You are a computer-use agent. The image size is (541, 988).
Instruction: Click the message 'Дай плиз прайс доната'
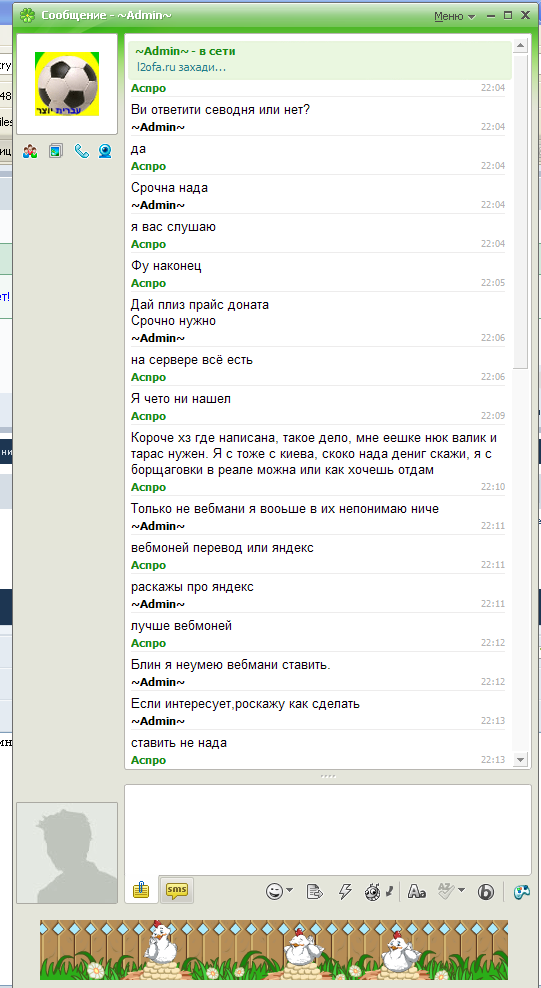[x=200, y=305]
